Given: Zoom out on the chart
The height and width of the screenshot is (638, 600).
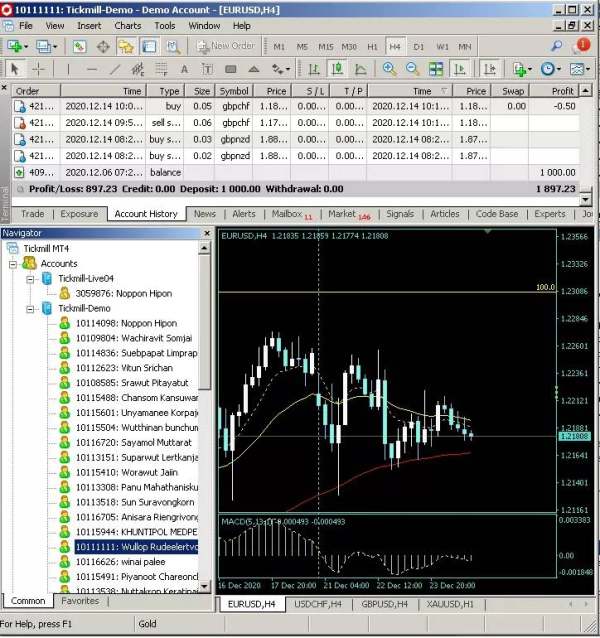Looking at the screenshot, I should (x=412, y=69).
